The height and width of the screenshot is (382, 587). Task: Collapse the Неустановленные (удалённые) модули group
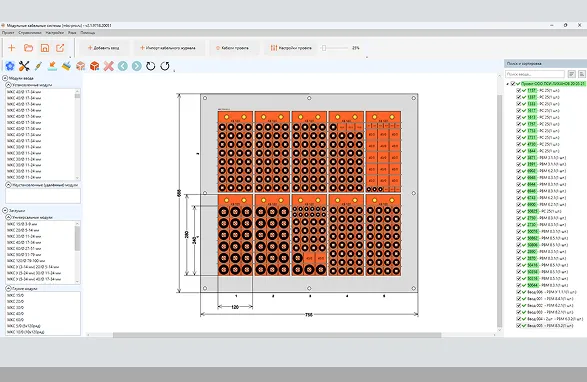click(8, 185)
